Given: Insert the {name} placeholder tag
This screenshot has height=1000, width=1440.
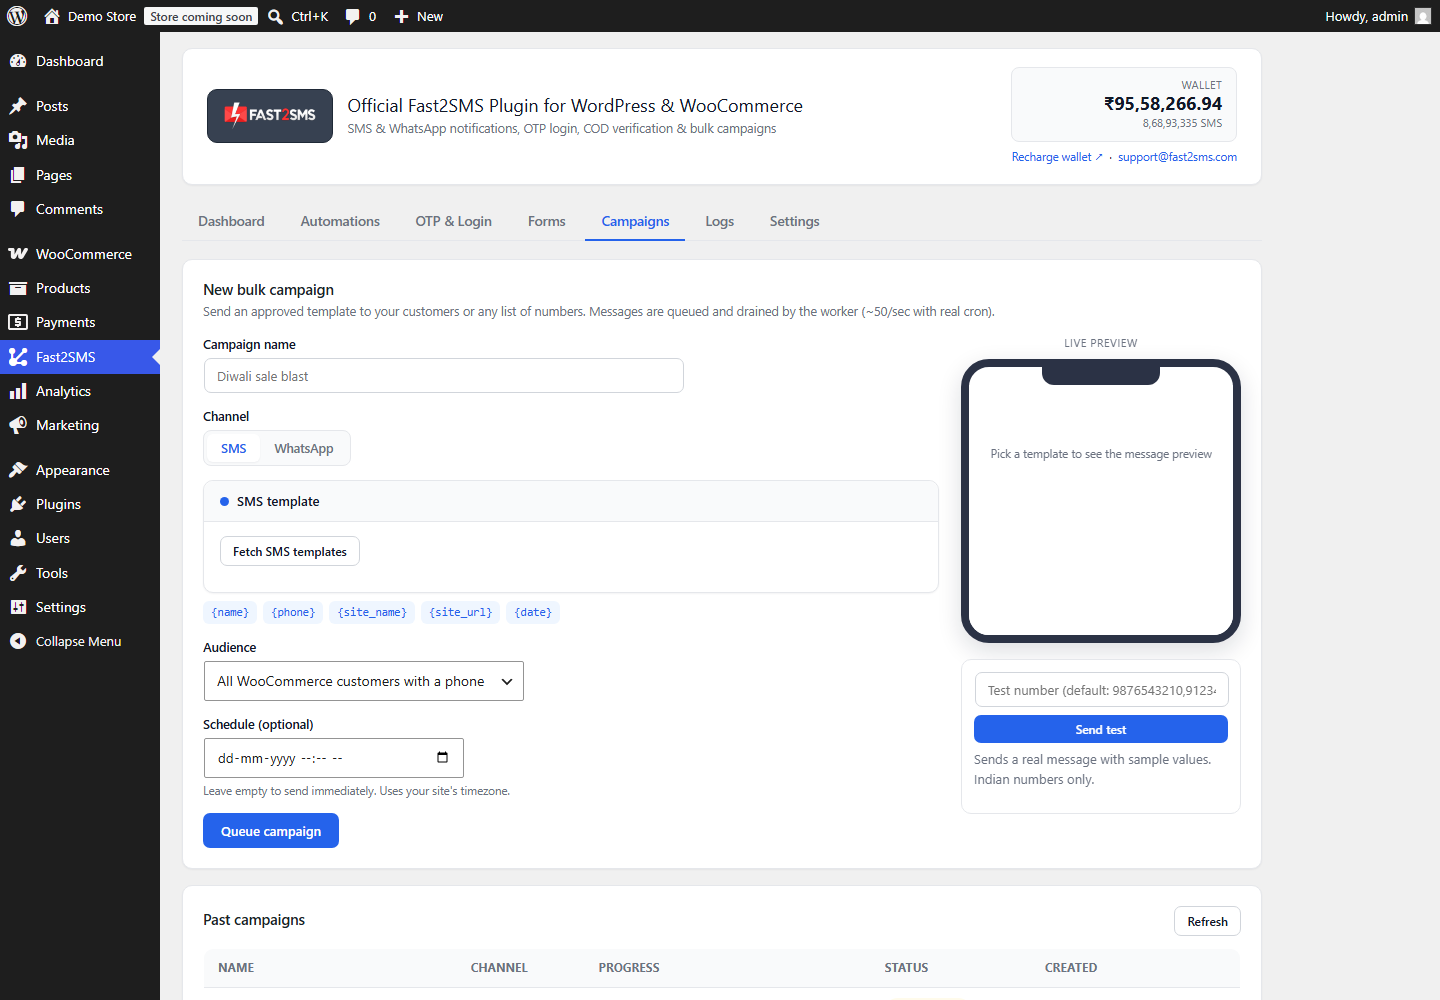Looking at the screenshot, I should tap(230, 612).
